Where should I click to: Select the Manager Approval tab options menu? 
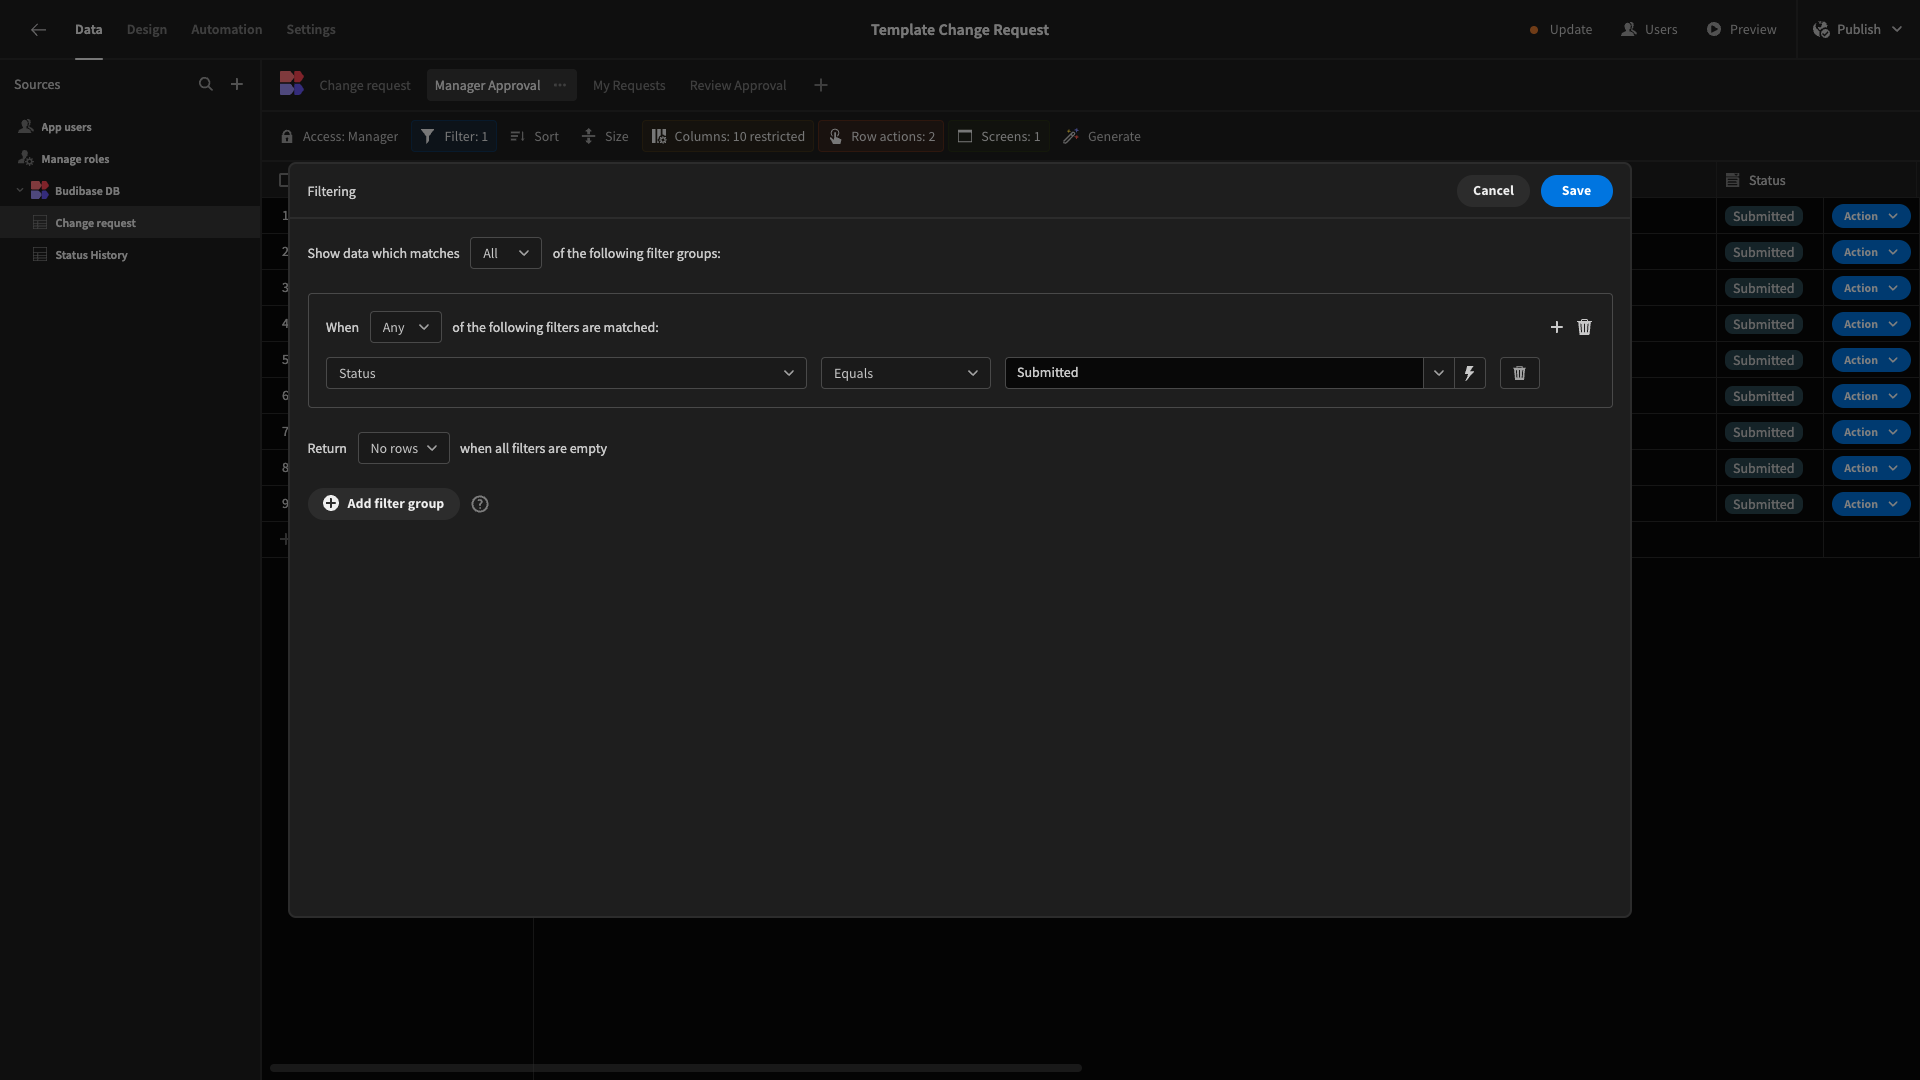click(x=559, y=84)
